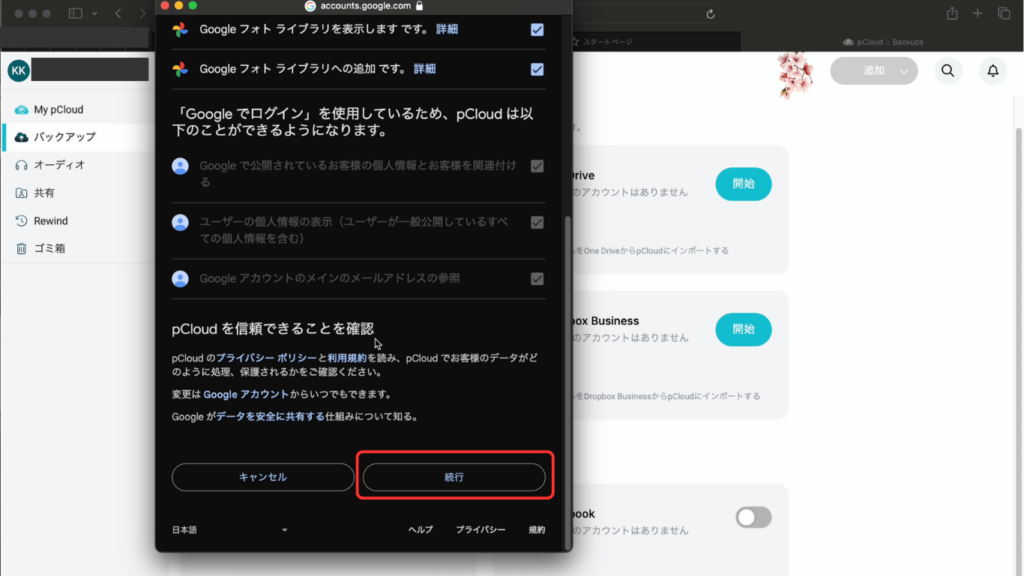Click the 規約 footer link
The height and width of the screenshot is (576, 1024).
point(537,530)
